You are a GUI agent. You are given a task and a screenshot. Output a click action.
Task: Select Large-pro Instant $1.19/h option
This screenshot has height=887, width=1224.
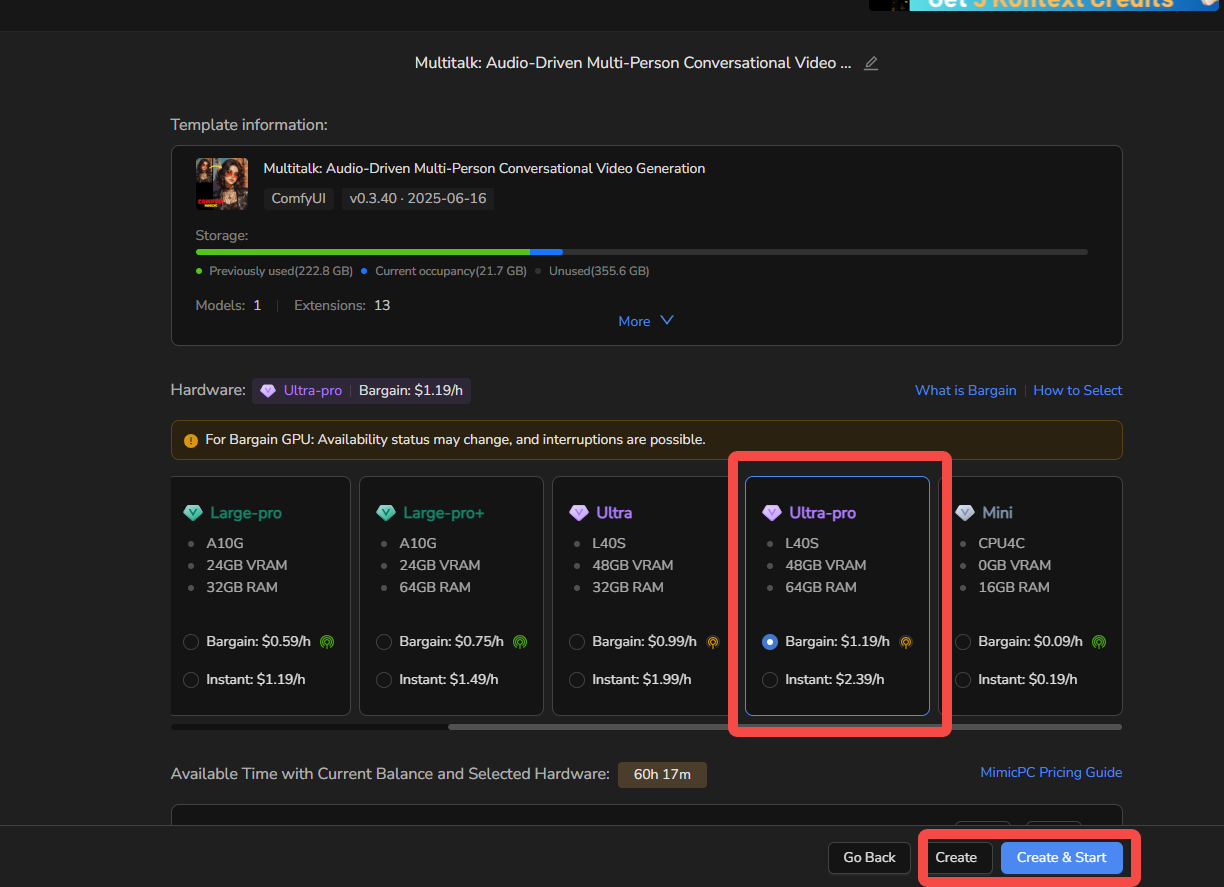[191, 680]
